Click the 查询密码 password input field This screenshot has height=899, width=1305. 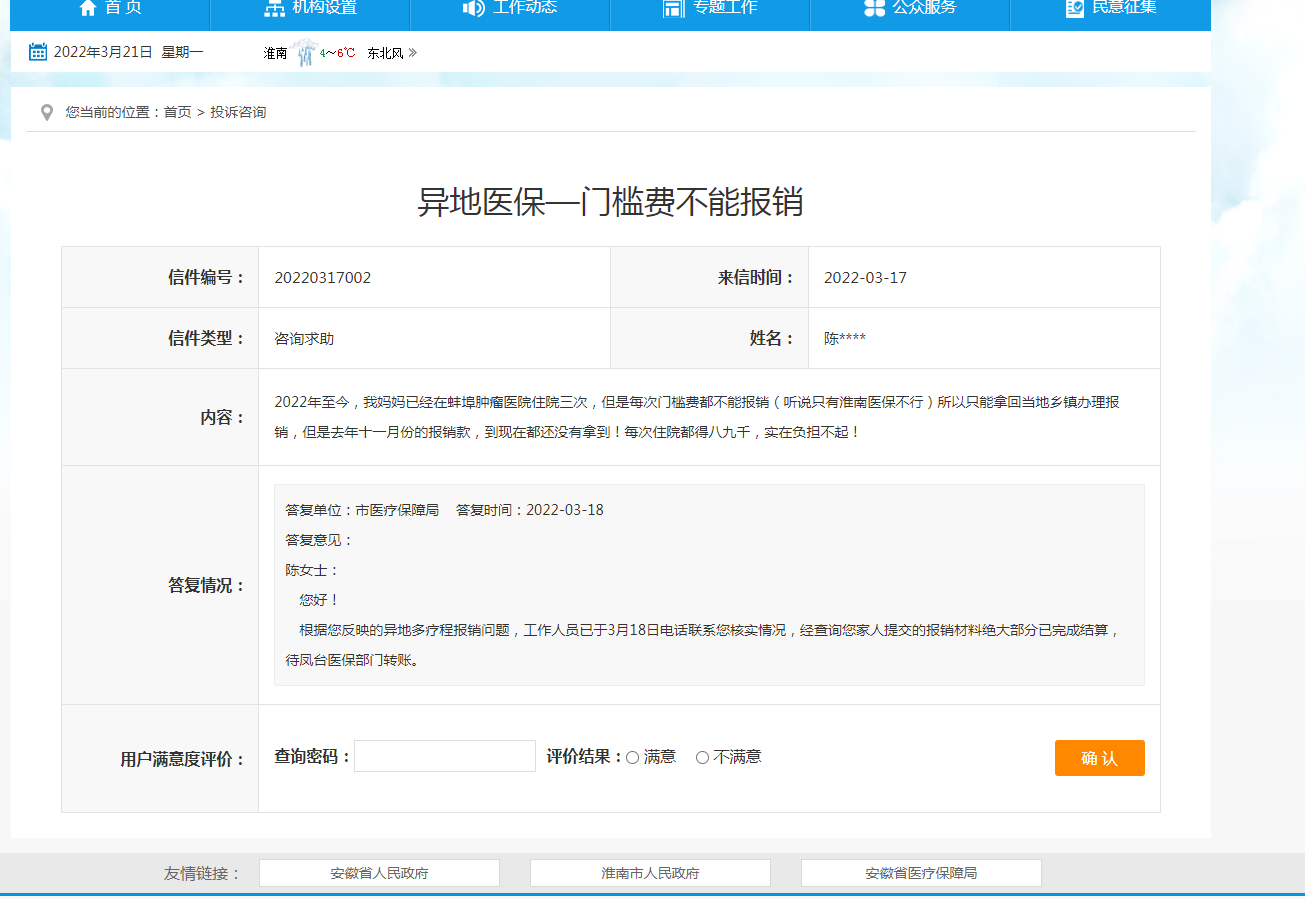444,756
